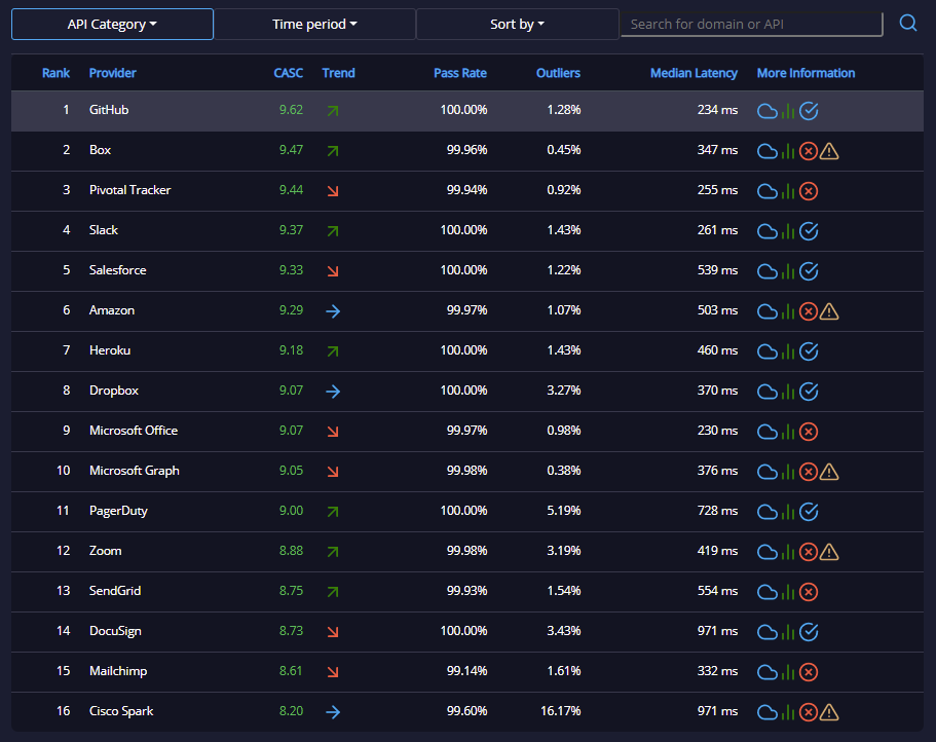Click the red X status icon for Mailchimp
Screen dimensions: 936x742
point(808,672)
